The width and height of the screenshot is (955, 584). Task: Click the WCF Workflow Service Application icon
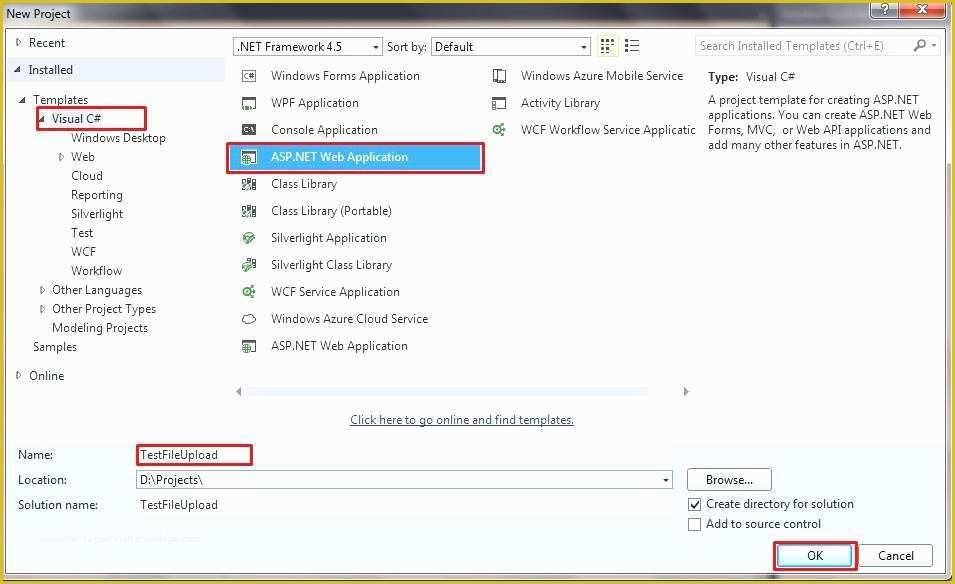[x=499, y=130]
